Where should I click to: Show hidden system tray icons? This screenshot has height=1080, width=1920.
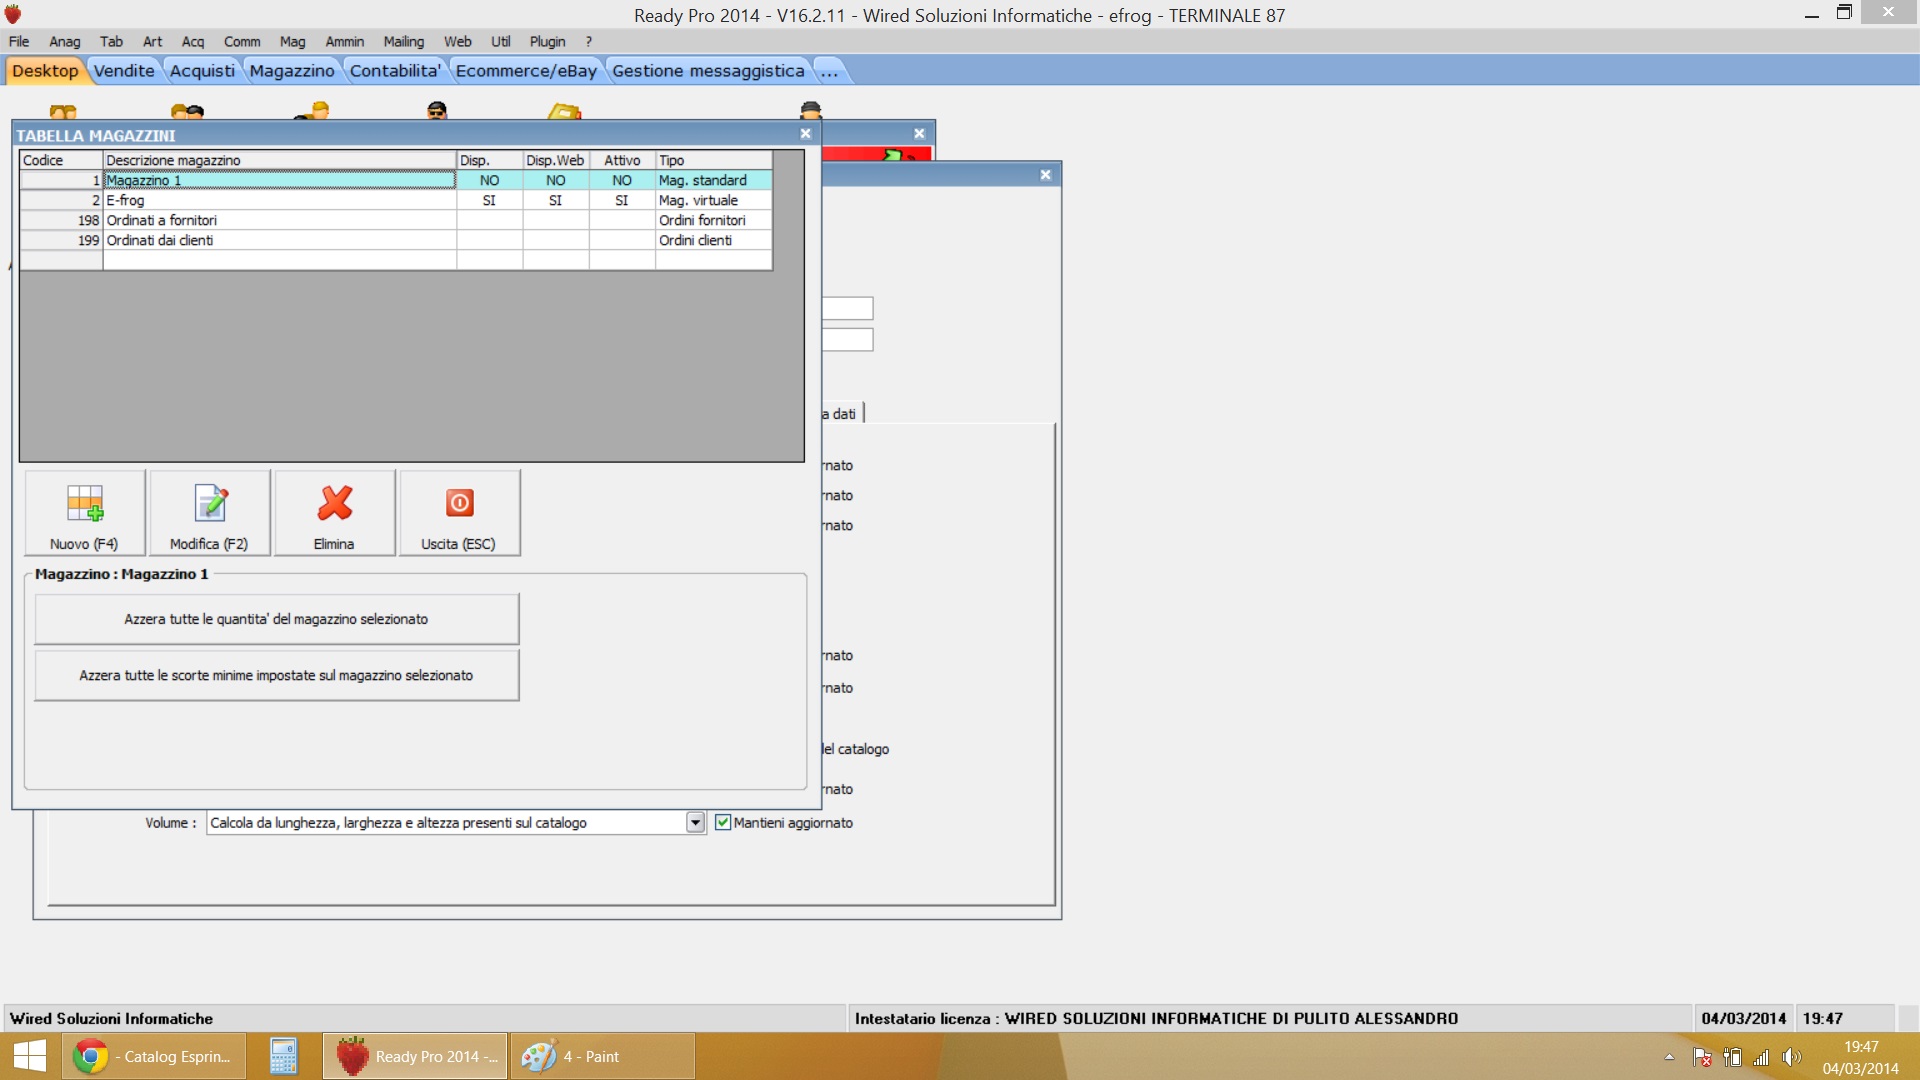click(1669, 1057)
